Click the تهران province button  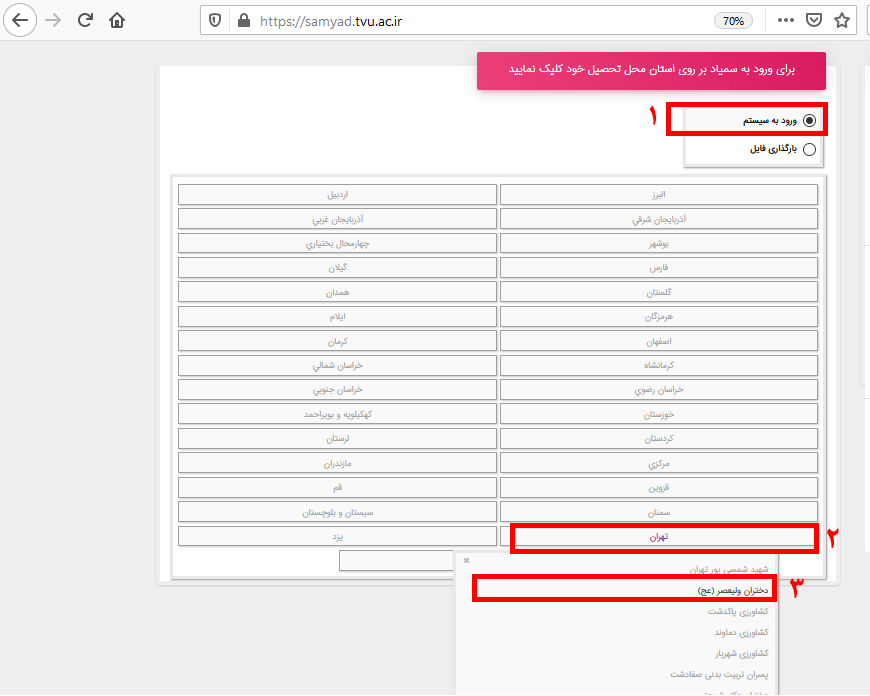pyautogui.click(x=659, y=537)
